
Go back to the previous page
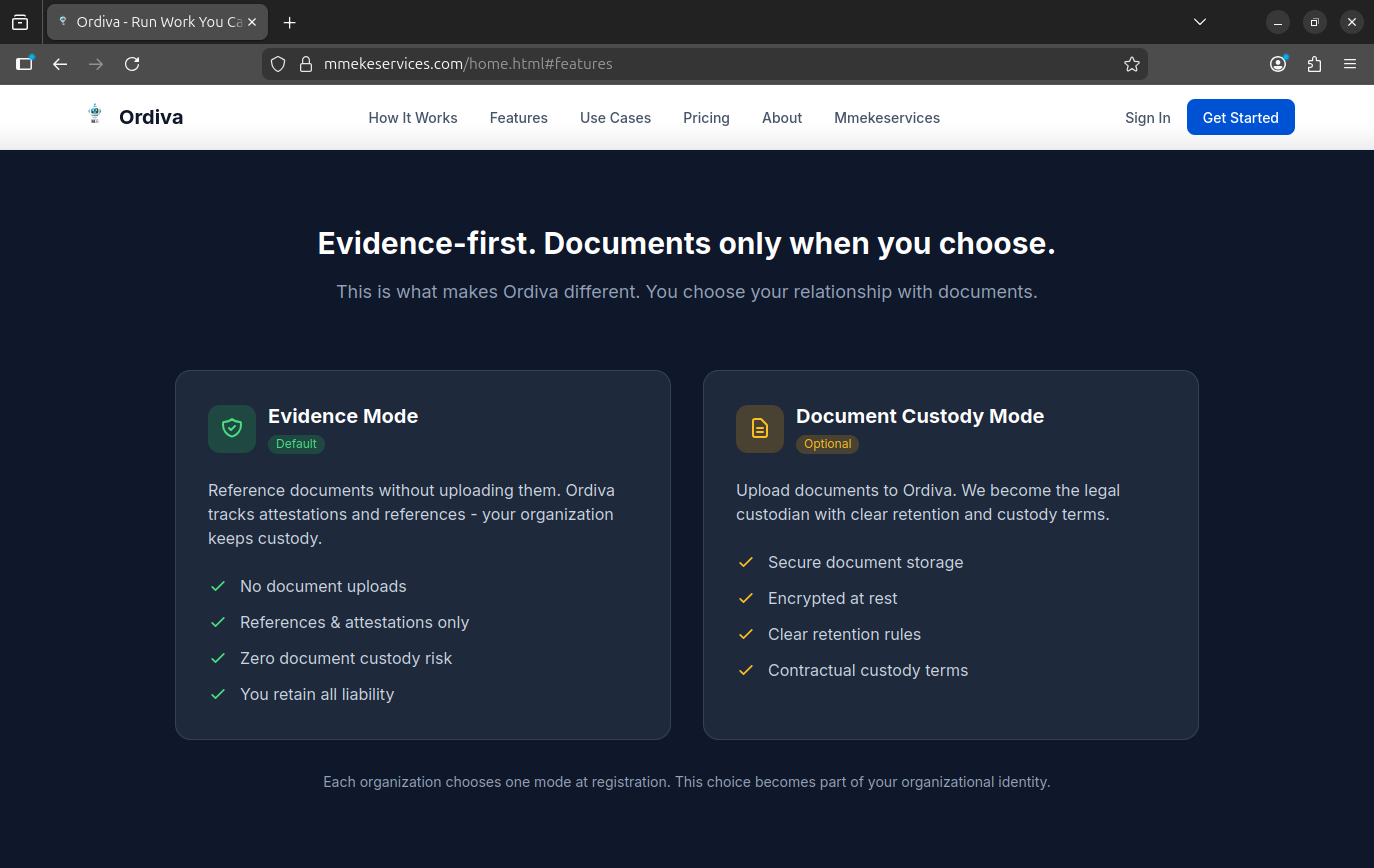[x=60, y=64]
